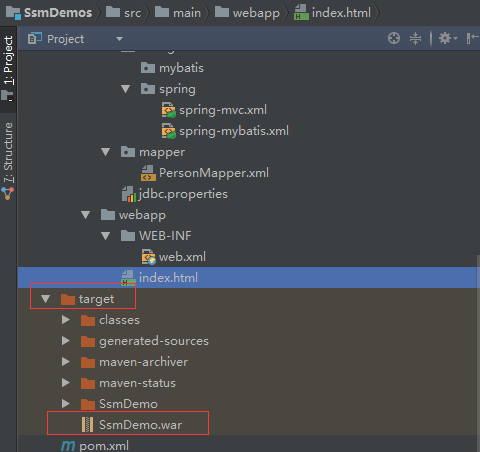Click the PersonMapper.xml file icon
Image resolution: width=480 pixels, height=452 pixels.
pos(148,173)
